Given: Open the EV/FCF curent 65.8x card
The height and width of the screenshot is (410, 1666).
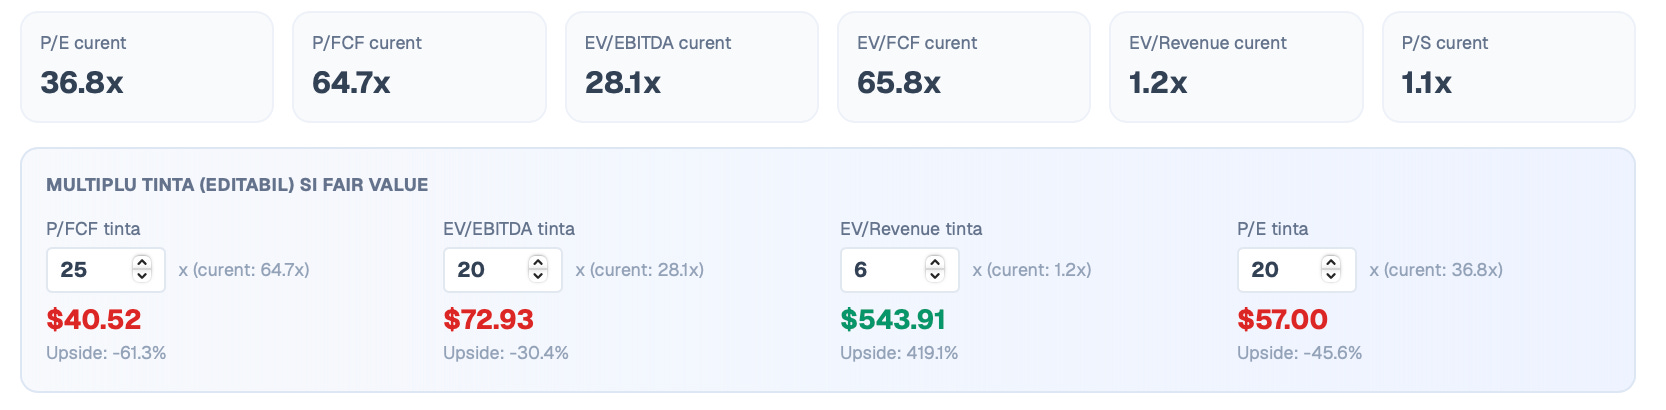Looking at the screenshot, I should (x=964, y=67).
